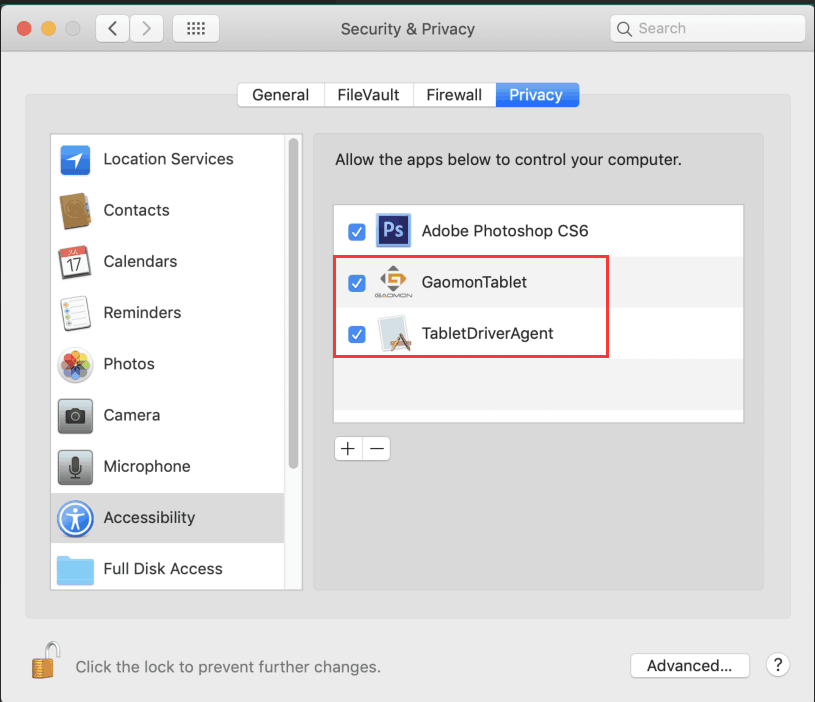Click the Full Disk Access folder icon
This screenshot has width=815, height=702.
tap(75, 570)
